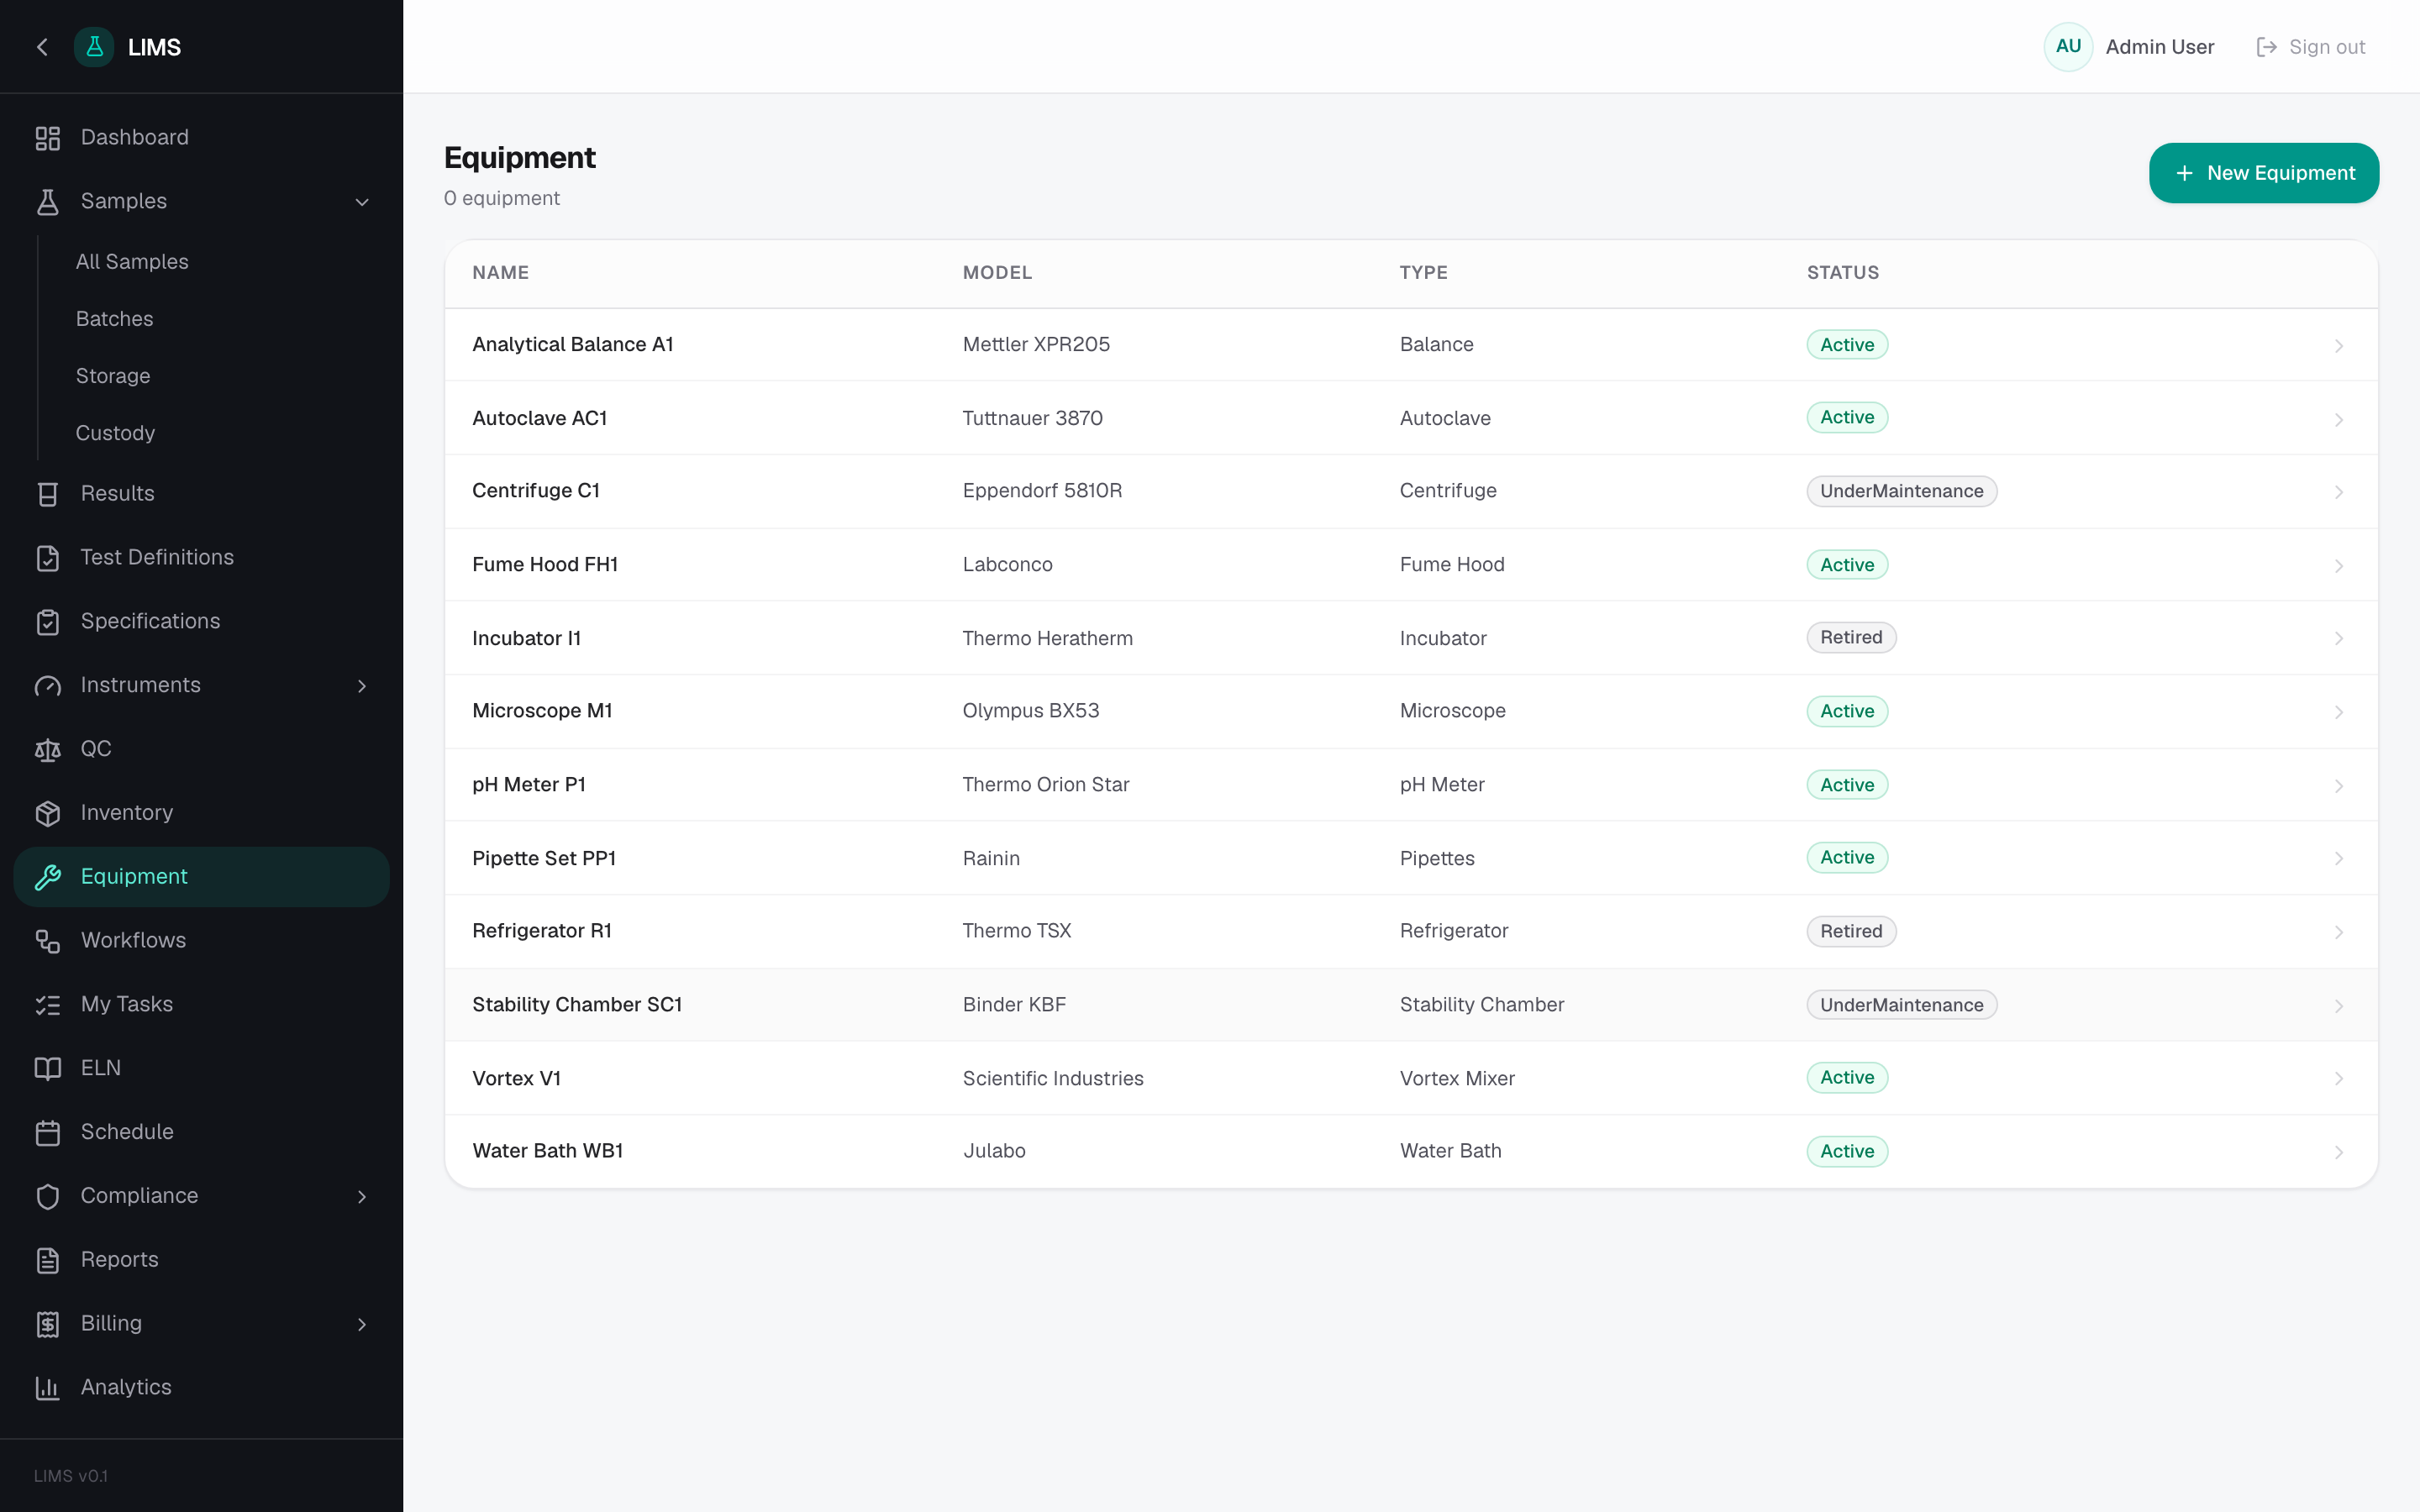This screenshot has height=1512, width=2420.
Task: Open Water Bath WB1 row chevron
Action: (2339, 1152)
